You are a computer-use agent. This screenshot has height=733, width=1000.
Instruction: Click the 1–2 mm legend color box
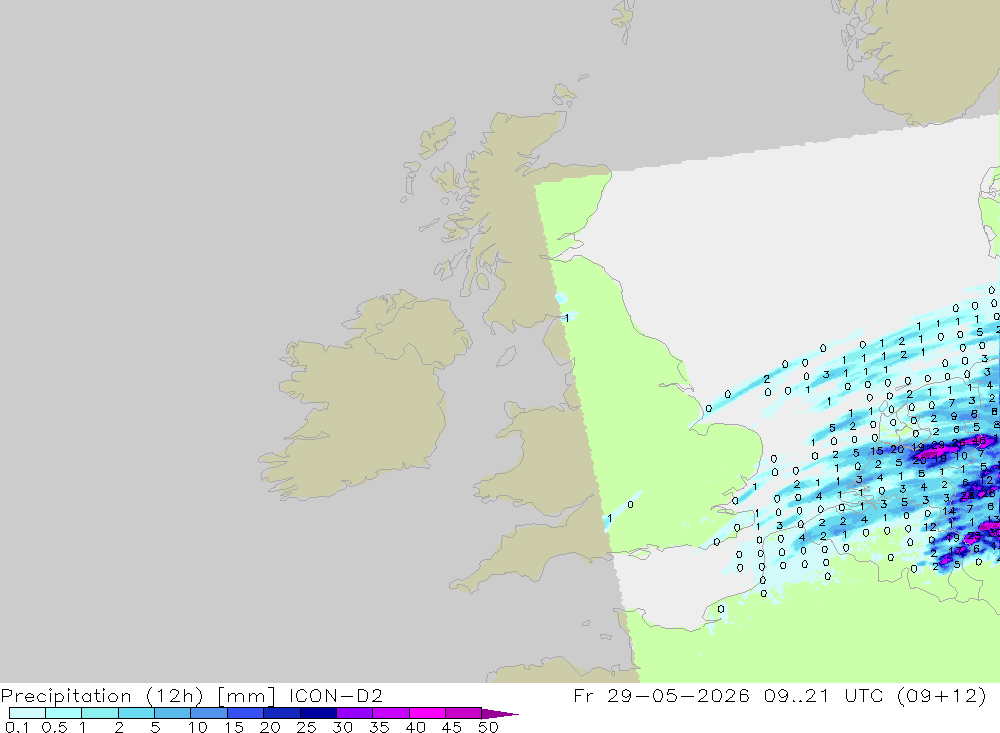tap(99, 713)
